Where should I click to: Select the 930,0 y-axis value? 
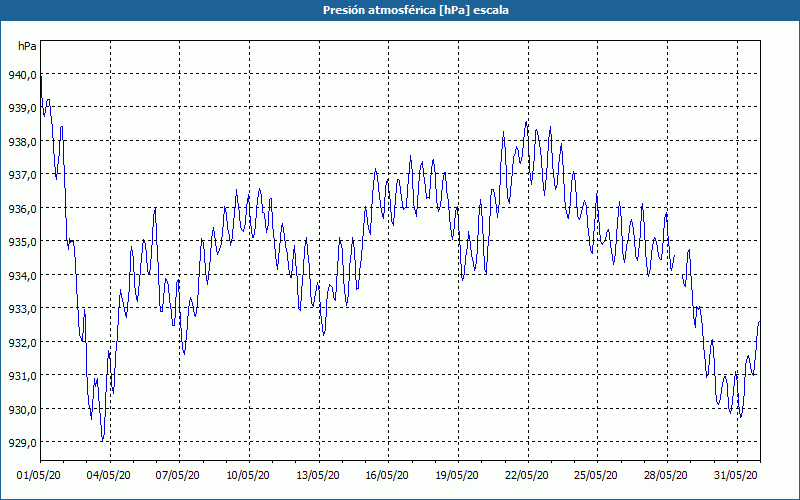(x=22, y=409)
